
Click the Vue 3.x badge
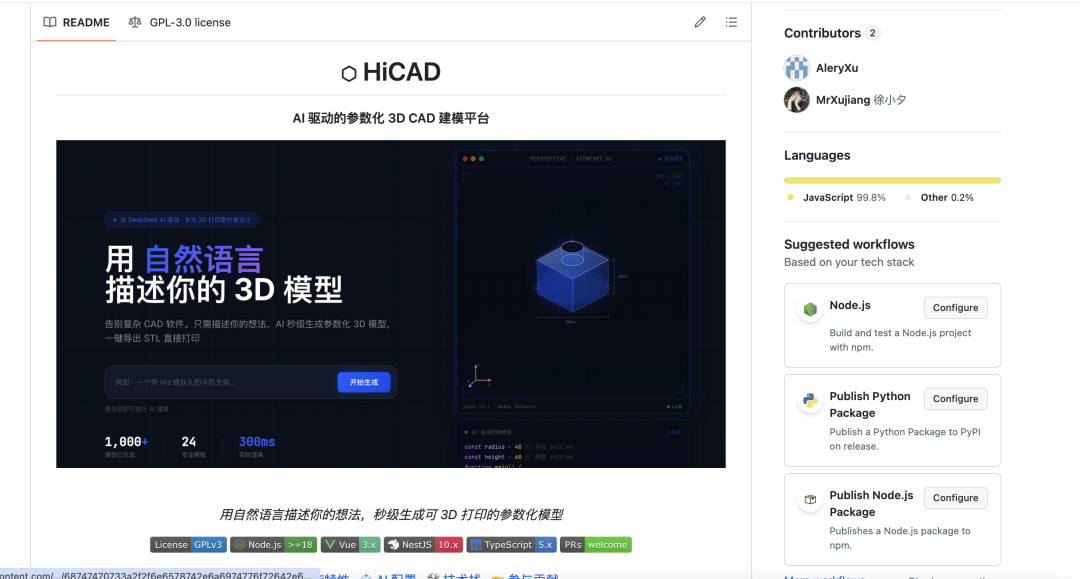point(350,545)
